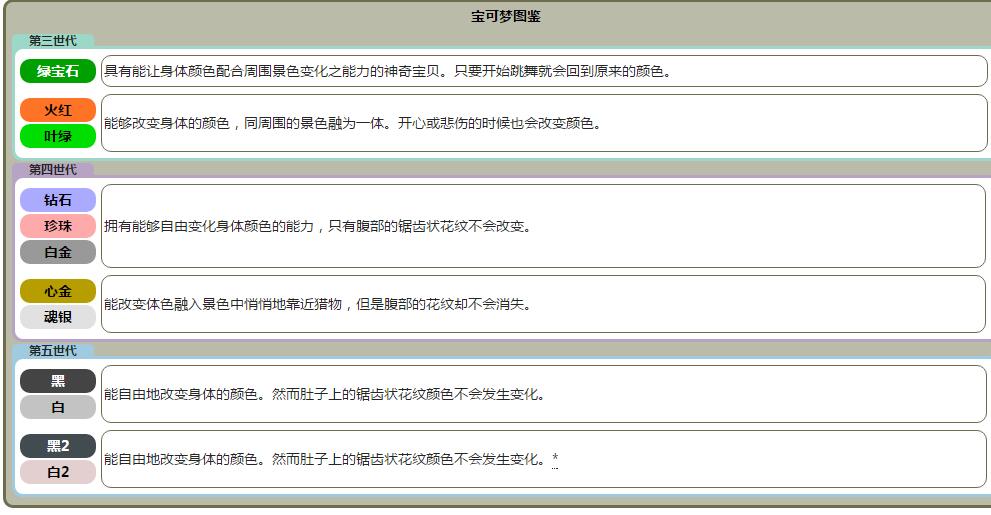Click the 第四世代 generation heading
This screenshot has height=515, width=991.
[52, 169]
